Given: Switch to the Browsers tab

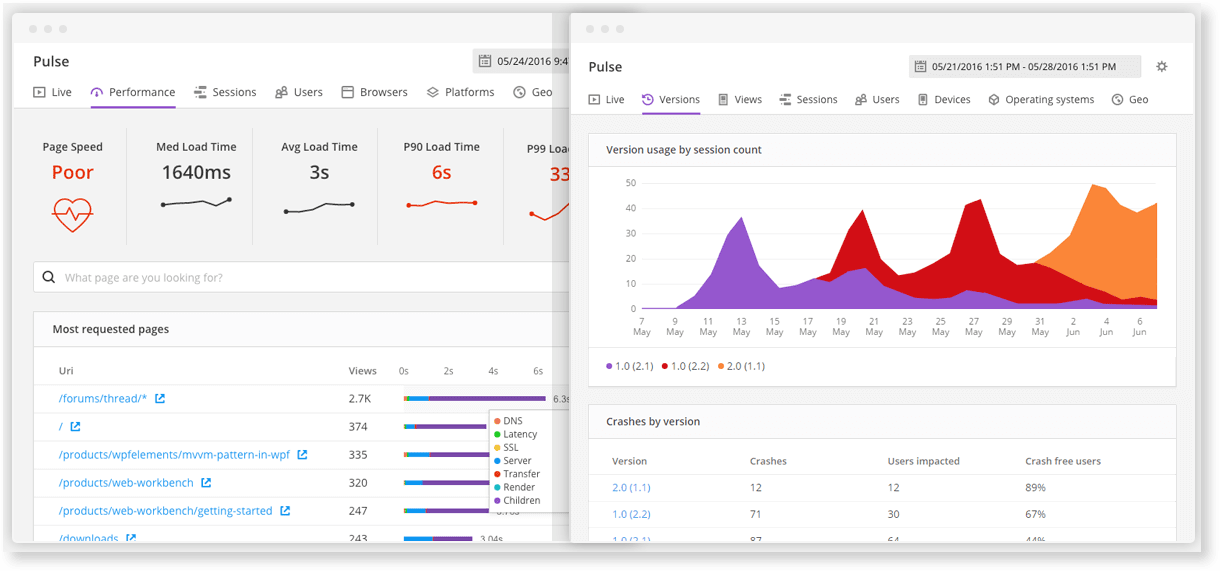Looking at the screenshot, I should click(x=374, y=92).
